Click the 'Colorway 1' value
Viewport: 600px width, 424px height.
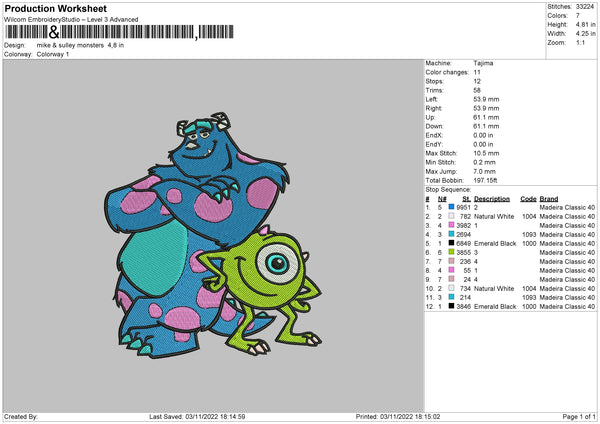point(53,54)
